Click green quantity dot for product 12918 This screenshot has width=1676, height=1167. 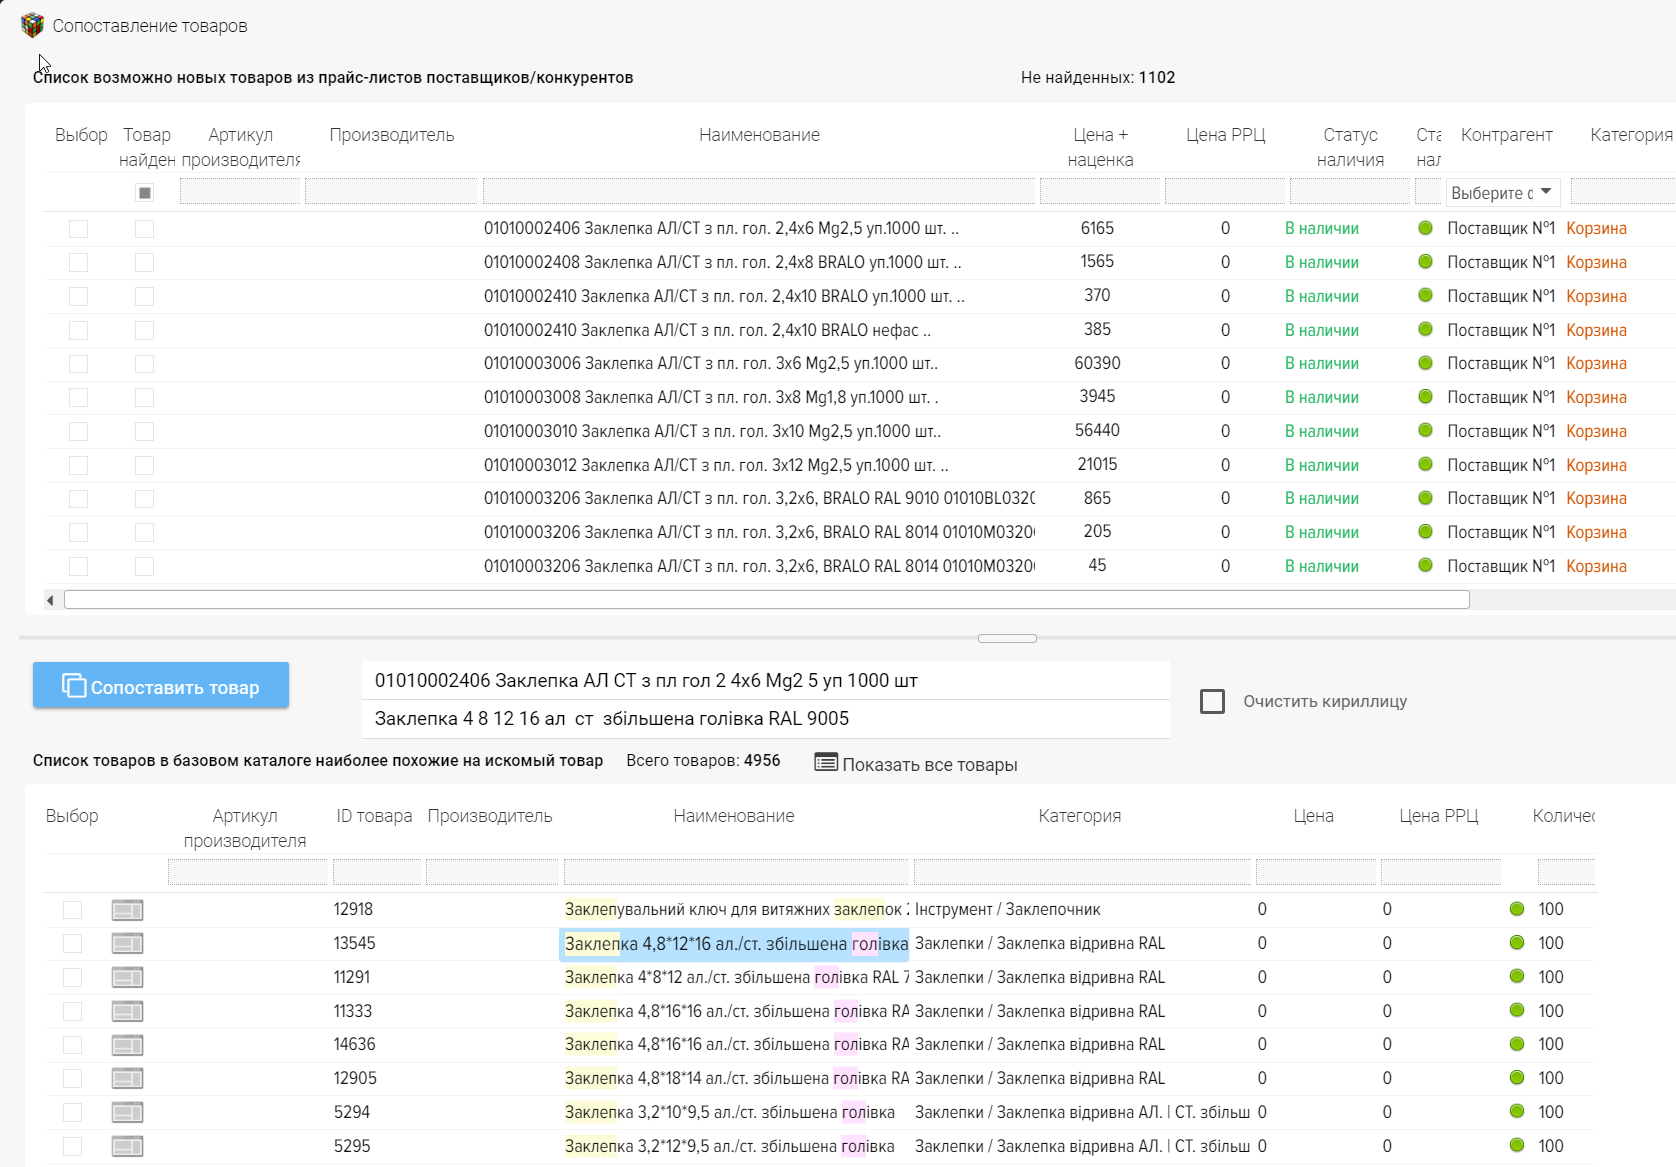pyautogui.click(x=1517, y=909)
